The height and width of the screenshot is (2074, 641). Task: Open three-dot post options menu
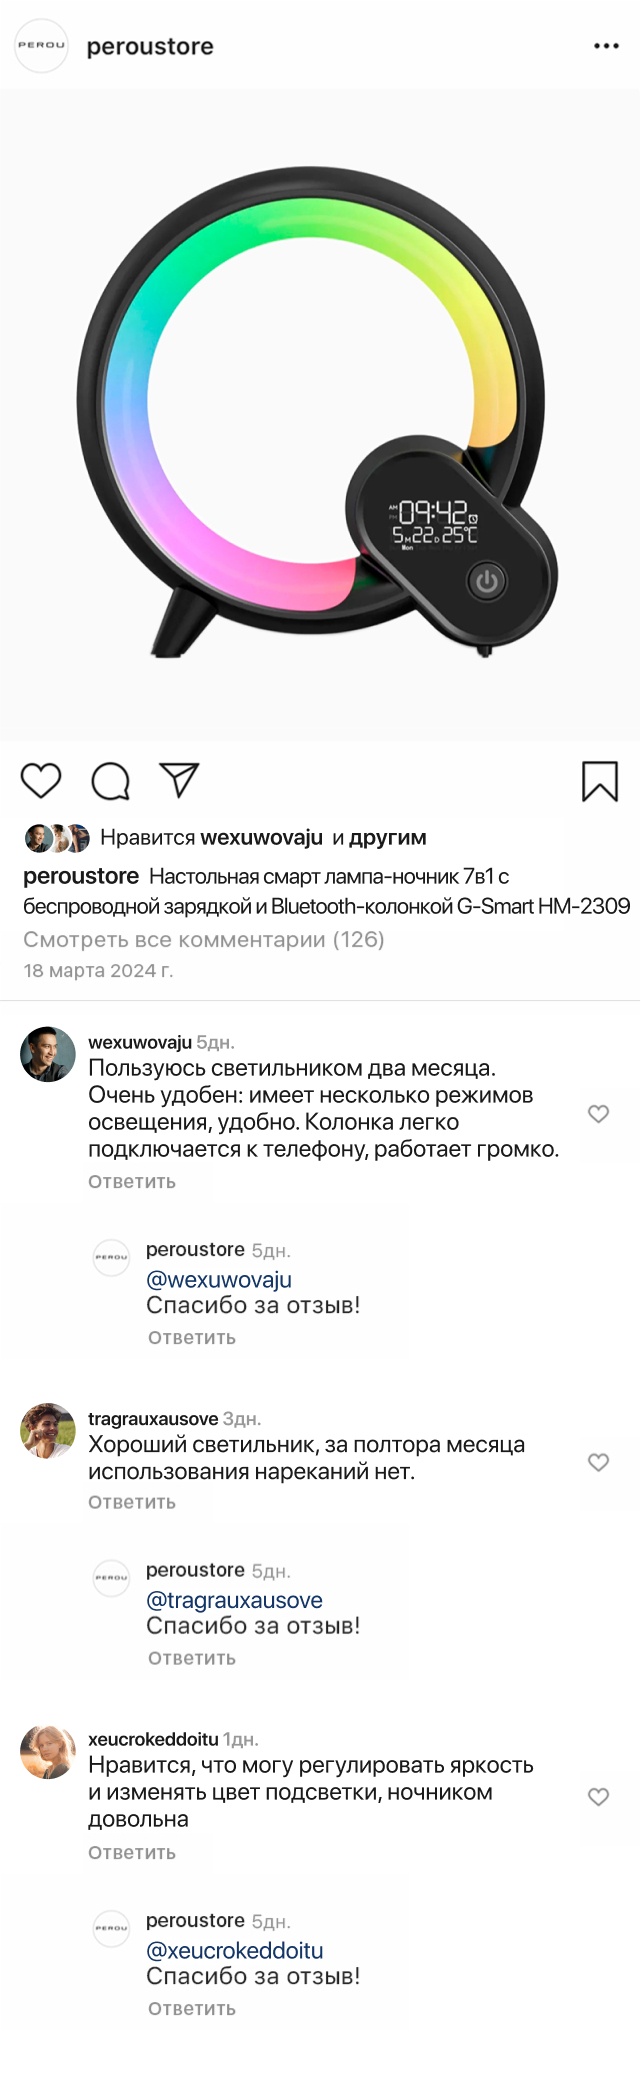606,46
